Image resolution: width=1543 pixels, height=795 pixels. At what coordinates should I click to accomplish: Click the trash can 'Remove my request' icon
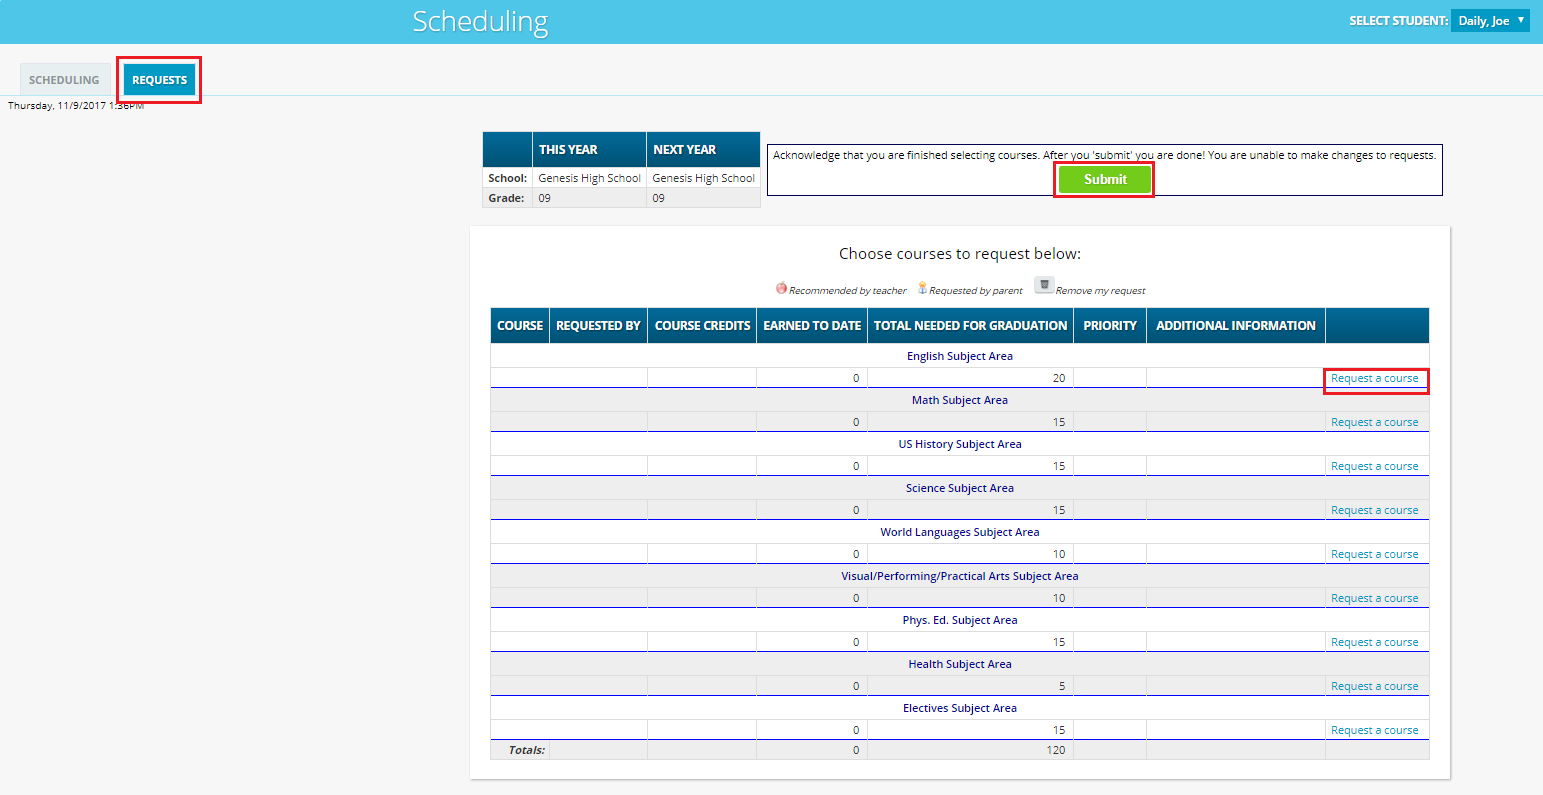coord(1043,286)
